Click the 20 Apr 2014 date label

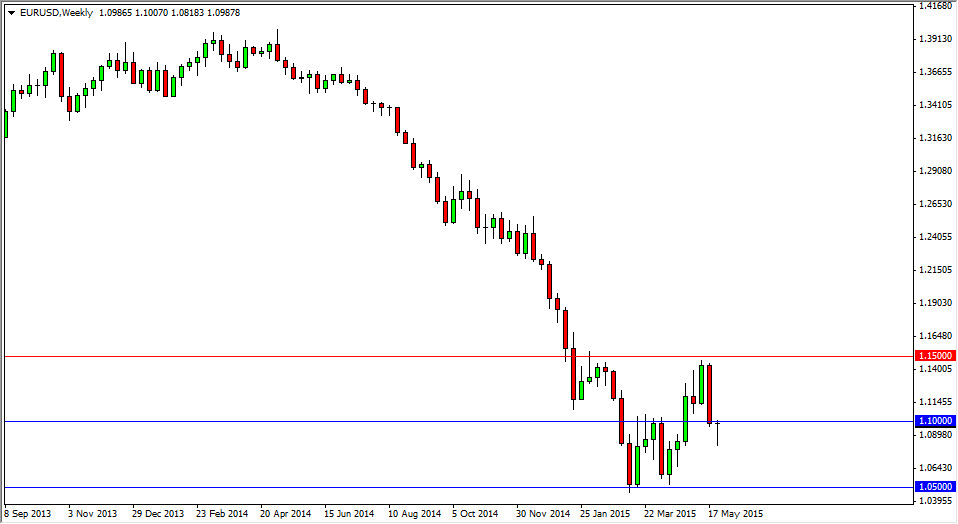tap(285, 514)
